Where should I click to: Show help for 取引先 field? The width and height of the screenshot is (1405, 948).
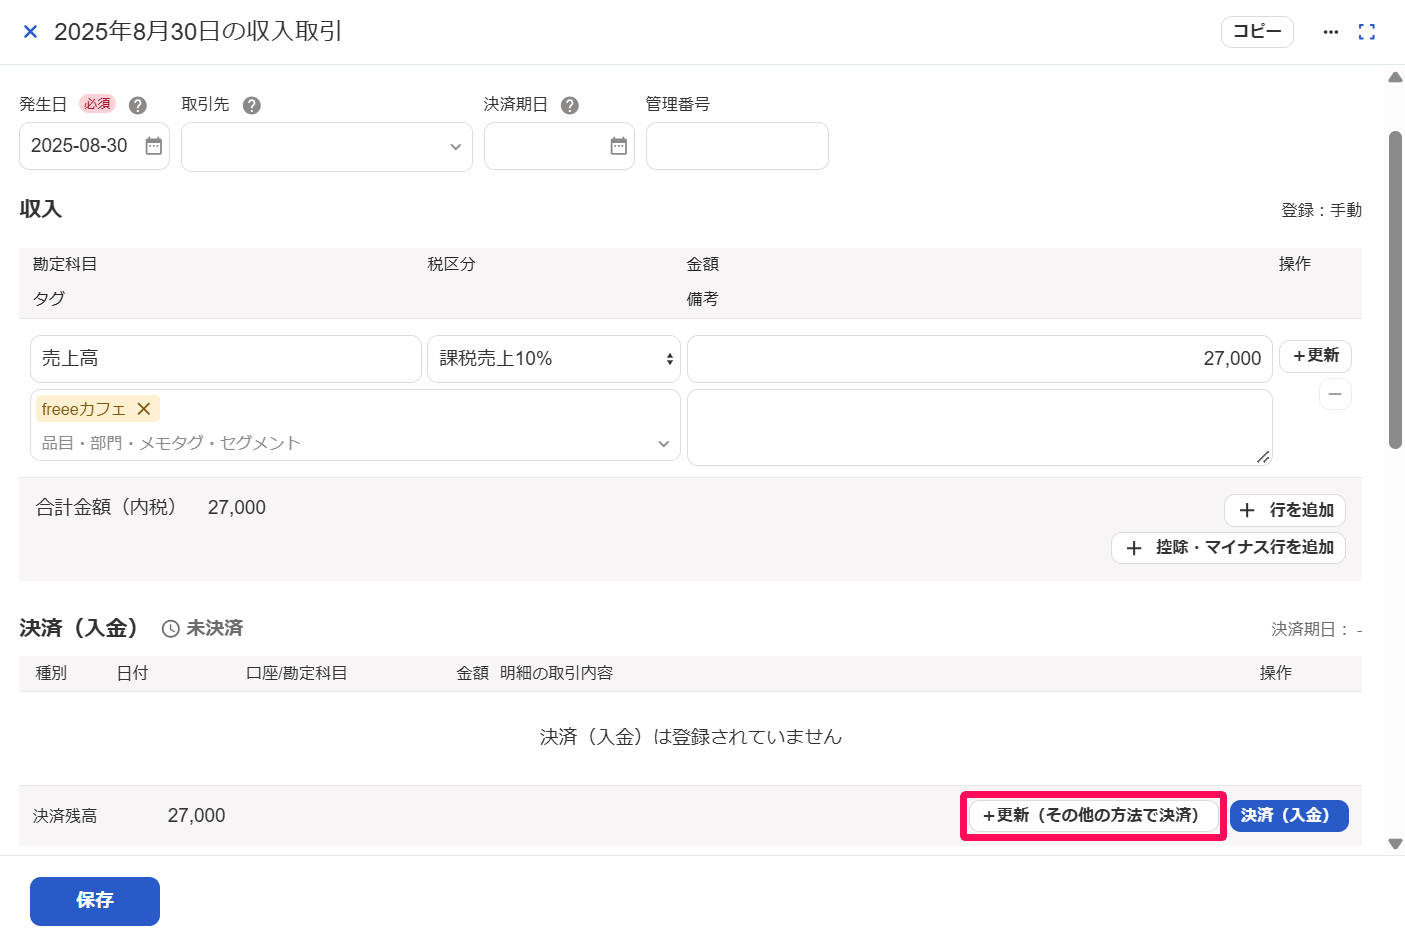tap(252, 105)
